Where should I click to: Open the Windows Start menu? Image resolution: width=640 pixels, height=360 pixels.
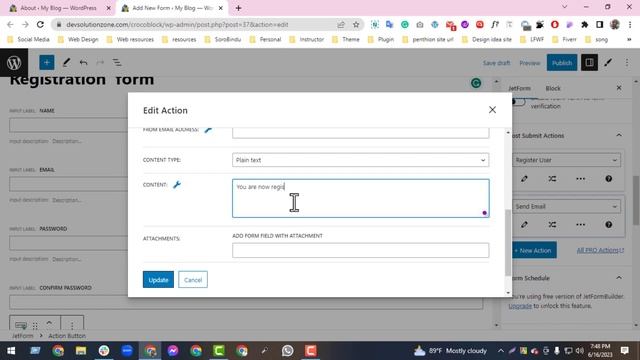point(11,351)
